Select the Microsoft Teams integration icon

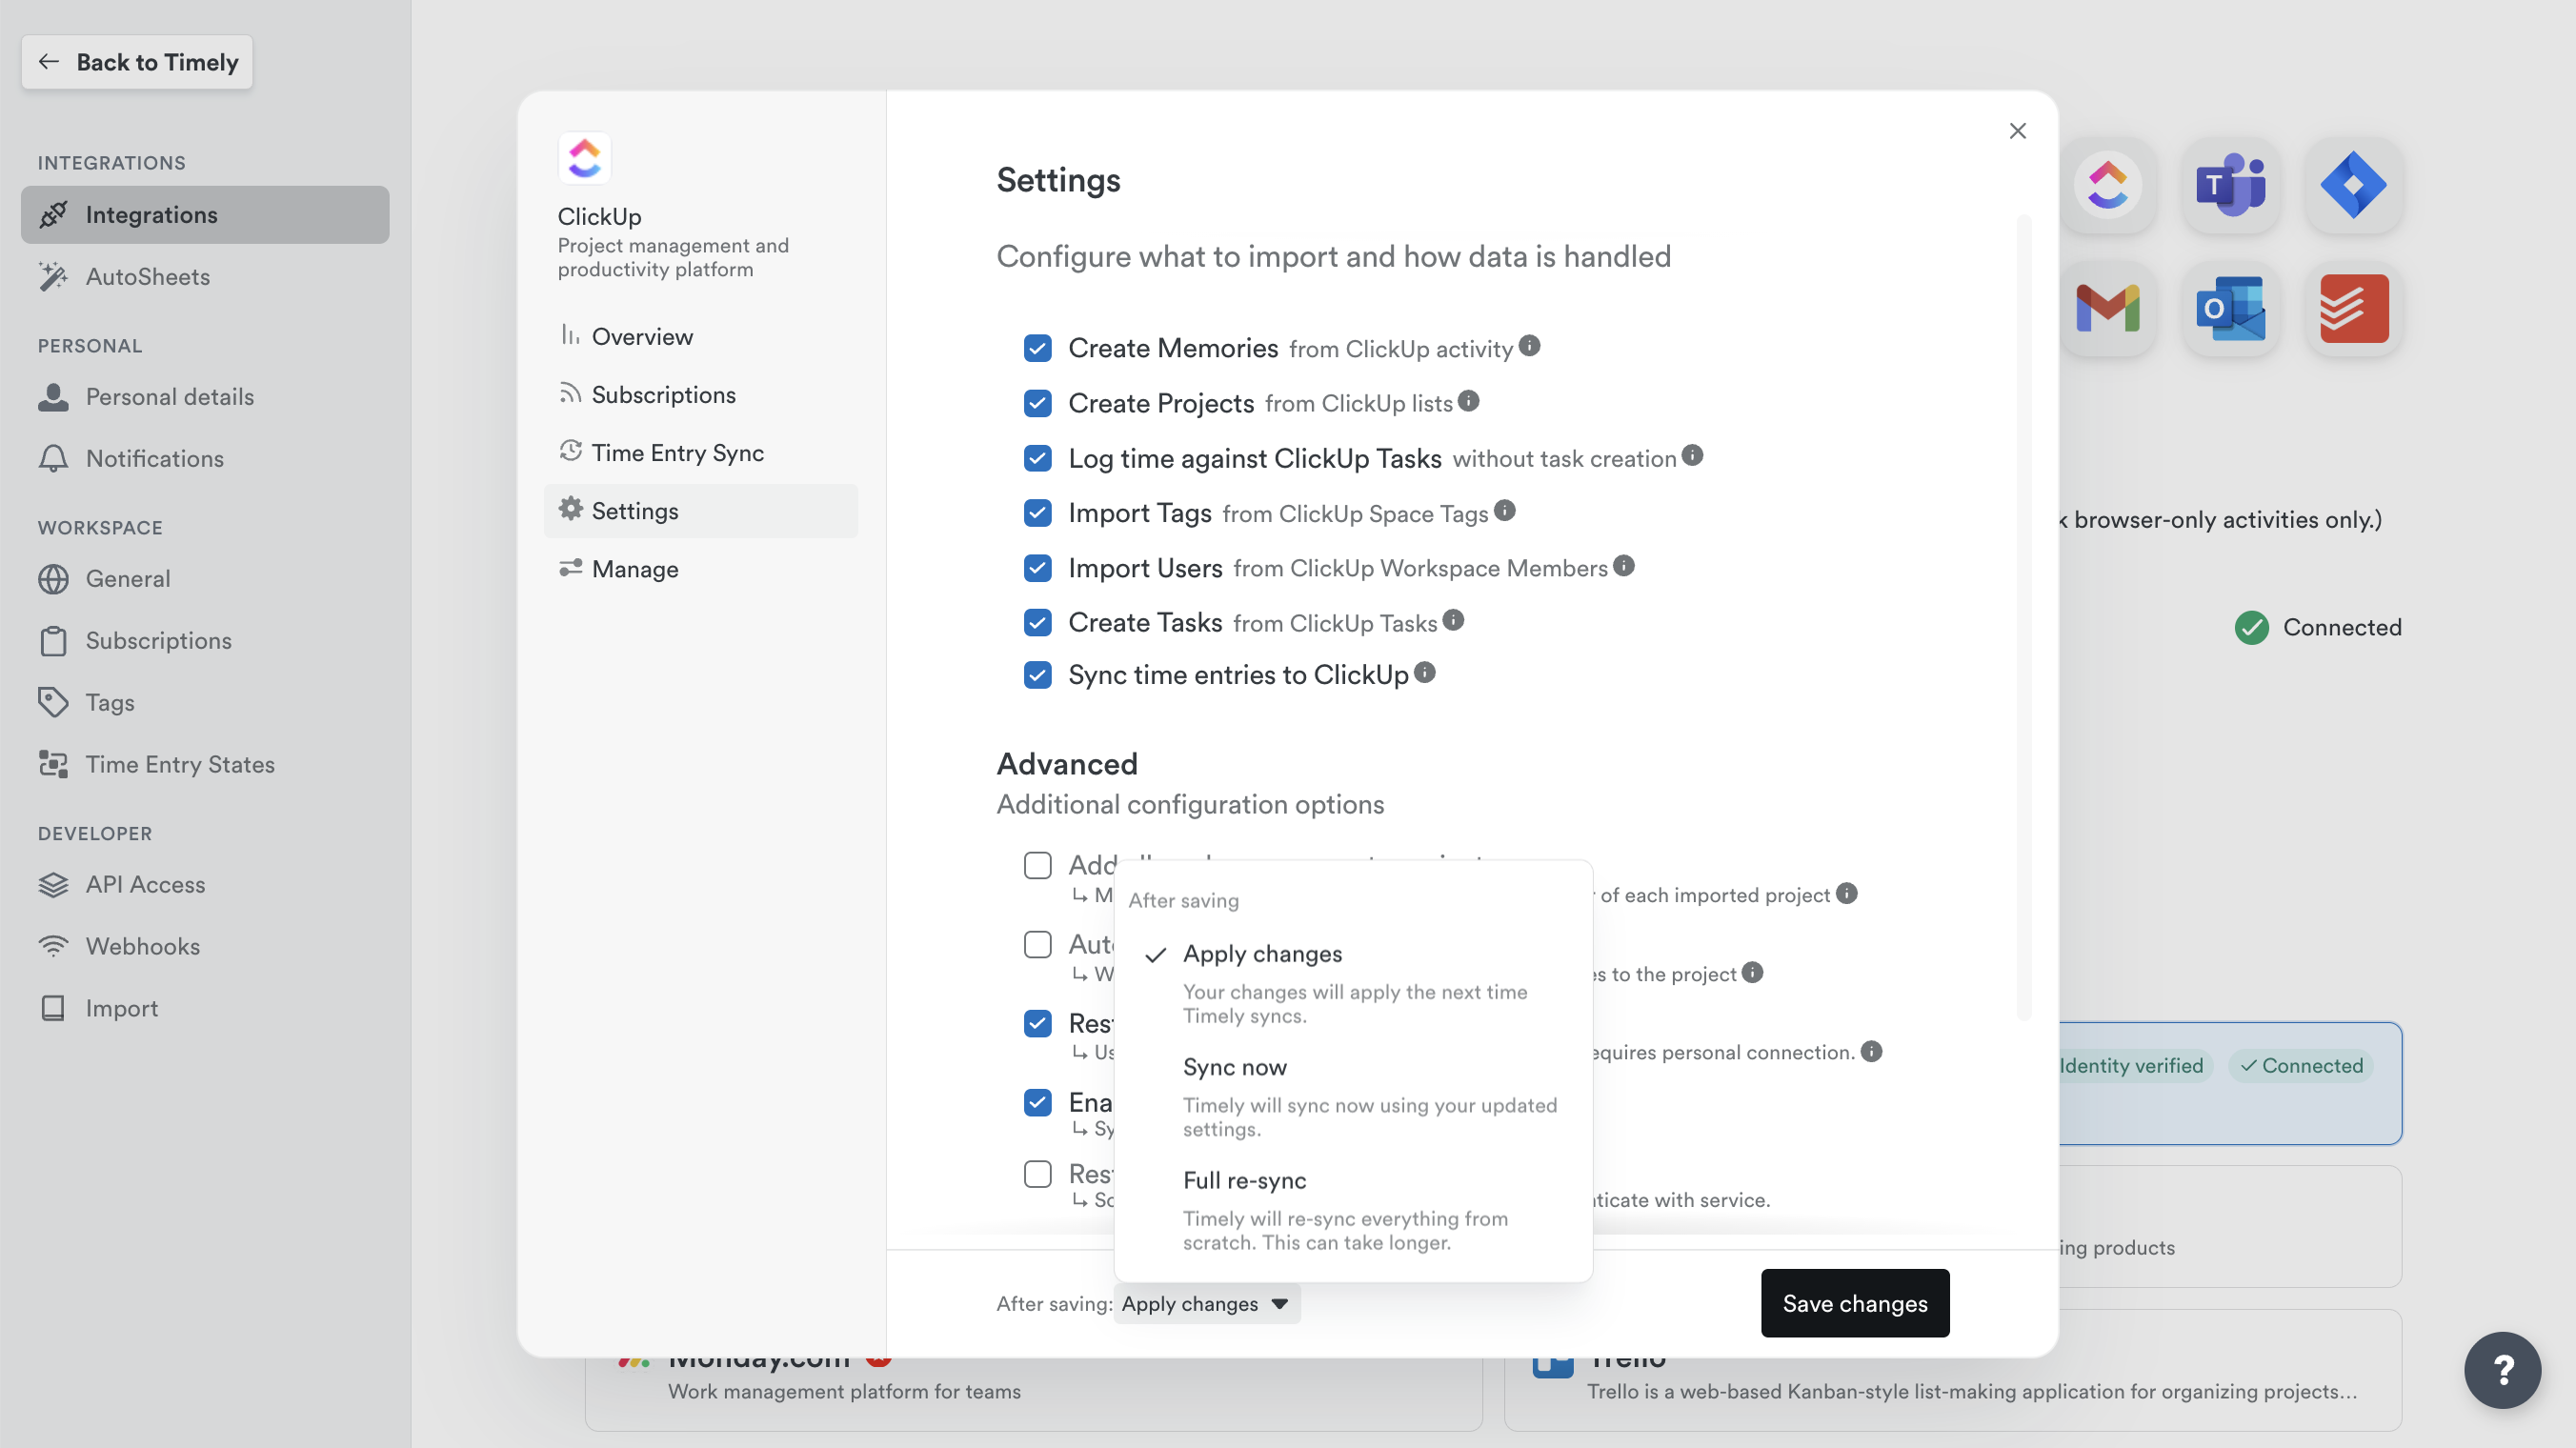(x=2232, y=187)
